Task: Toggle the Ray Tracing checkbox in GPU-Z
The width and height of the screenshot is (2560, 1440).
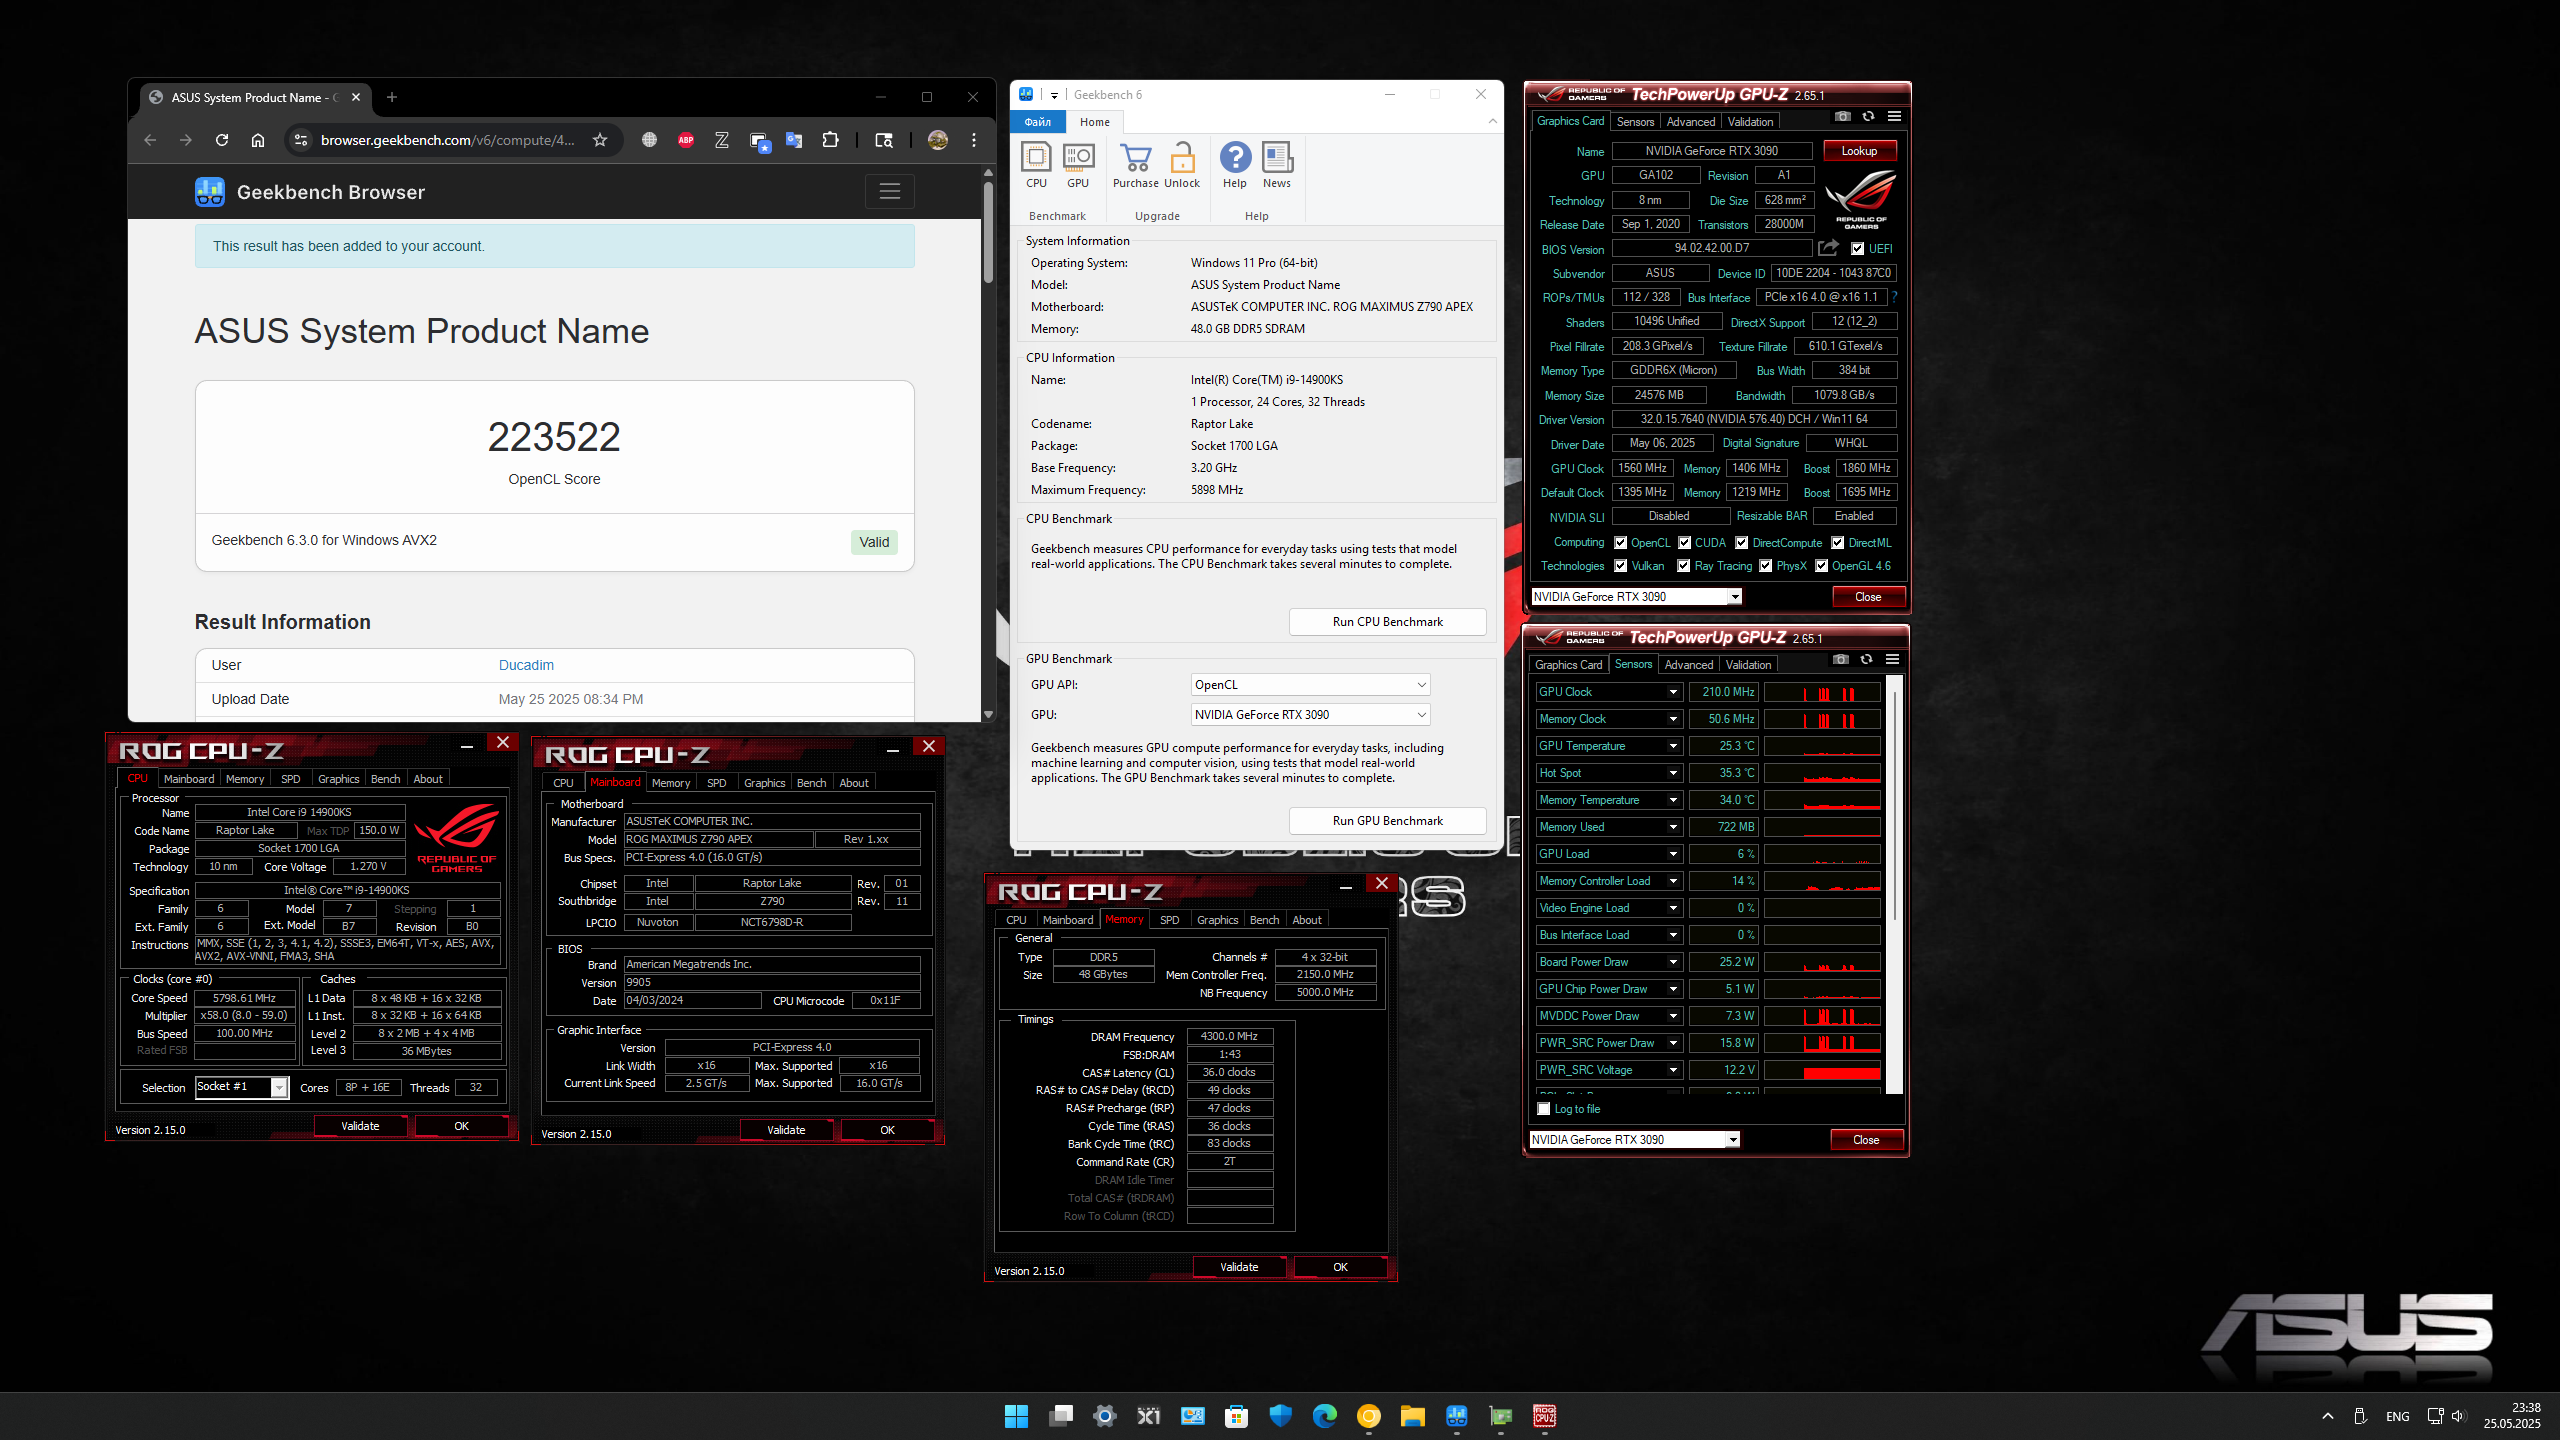Action: [1684, 566]
